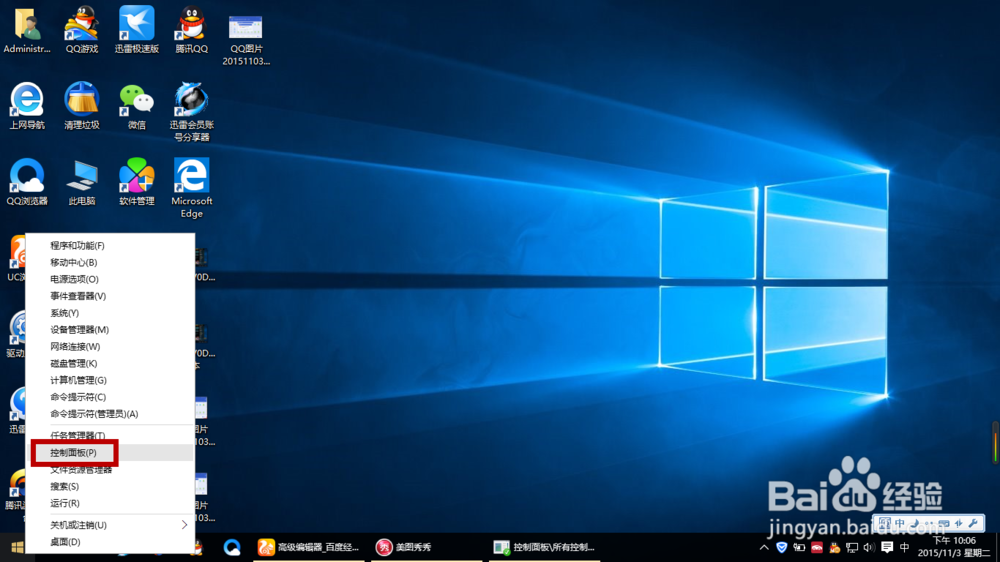Image resolution: width=1000 pixels, height=562 pixels.
Task: Open the QQ browser icon on taskbar
Action: [x=232, y=547]
